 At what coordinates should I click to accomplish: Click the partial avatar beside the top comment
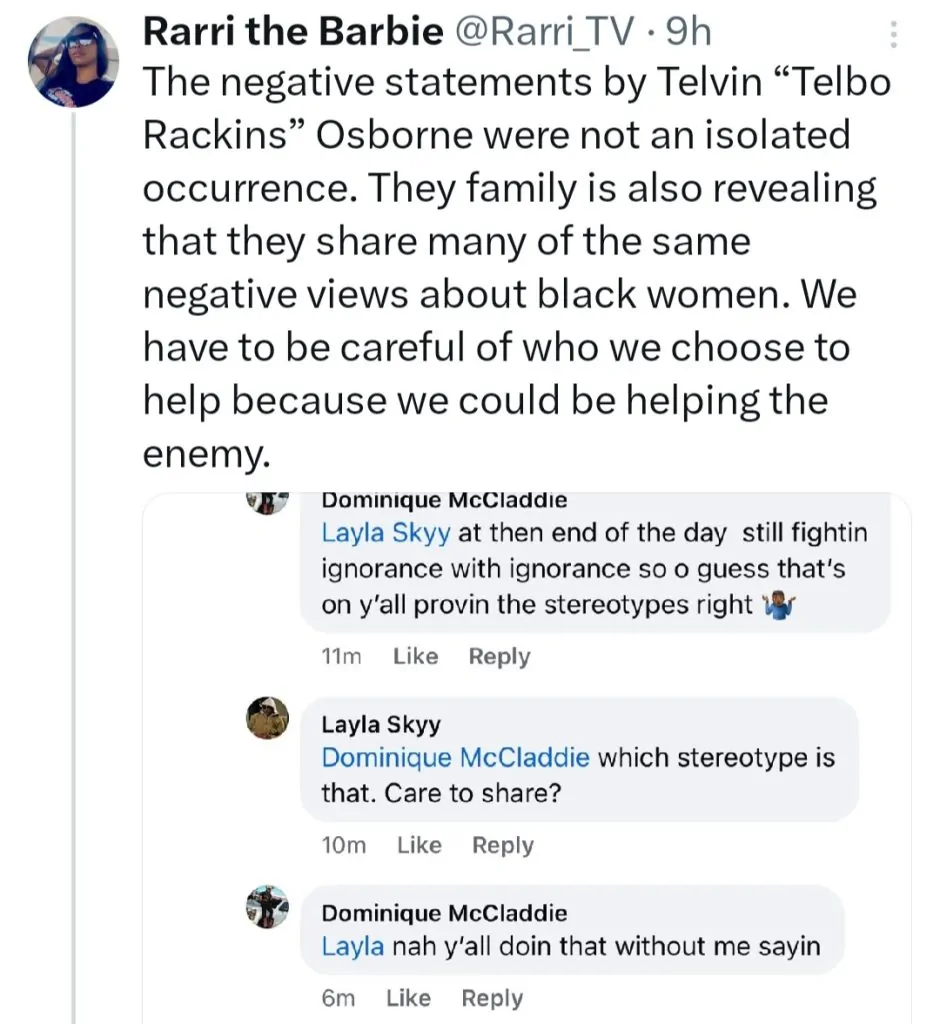(x=267, y=502)
